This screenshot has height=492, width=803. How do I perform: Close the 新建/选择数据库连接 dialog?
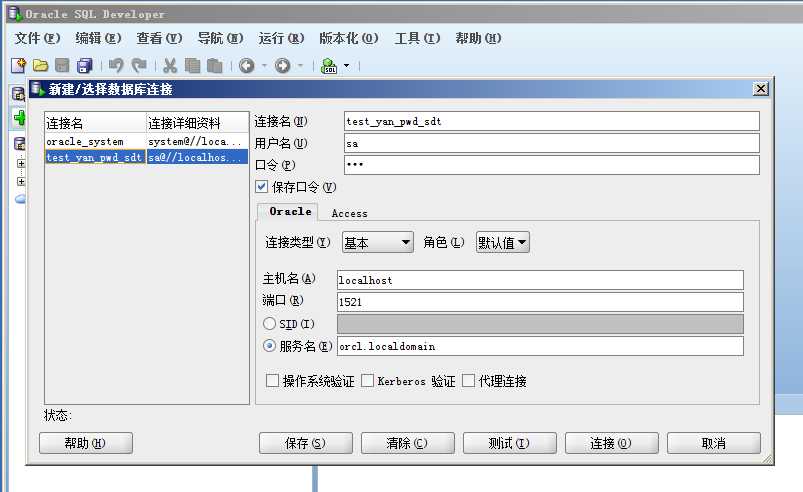(761, 89)
